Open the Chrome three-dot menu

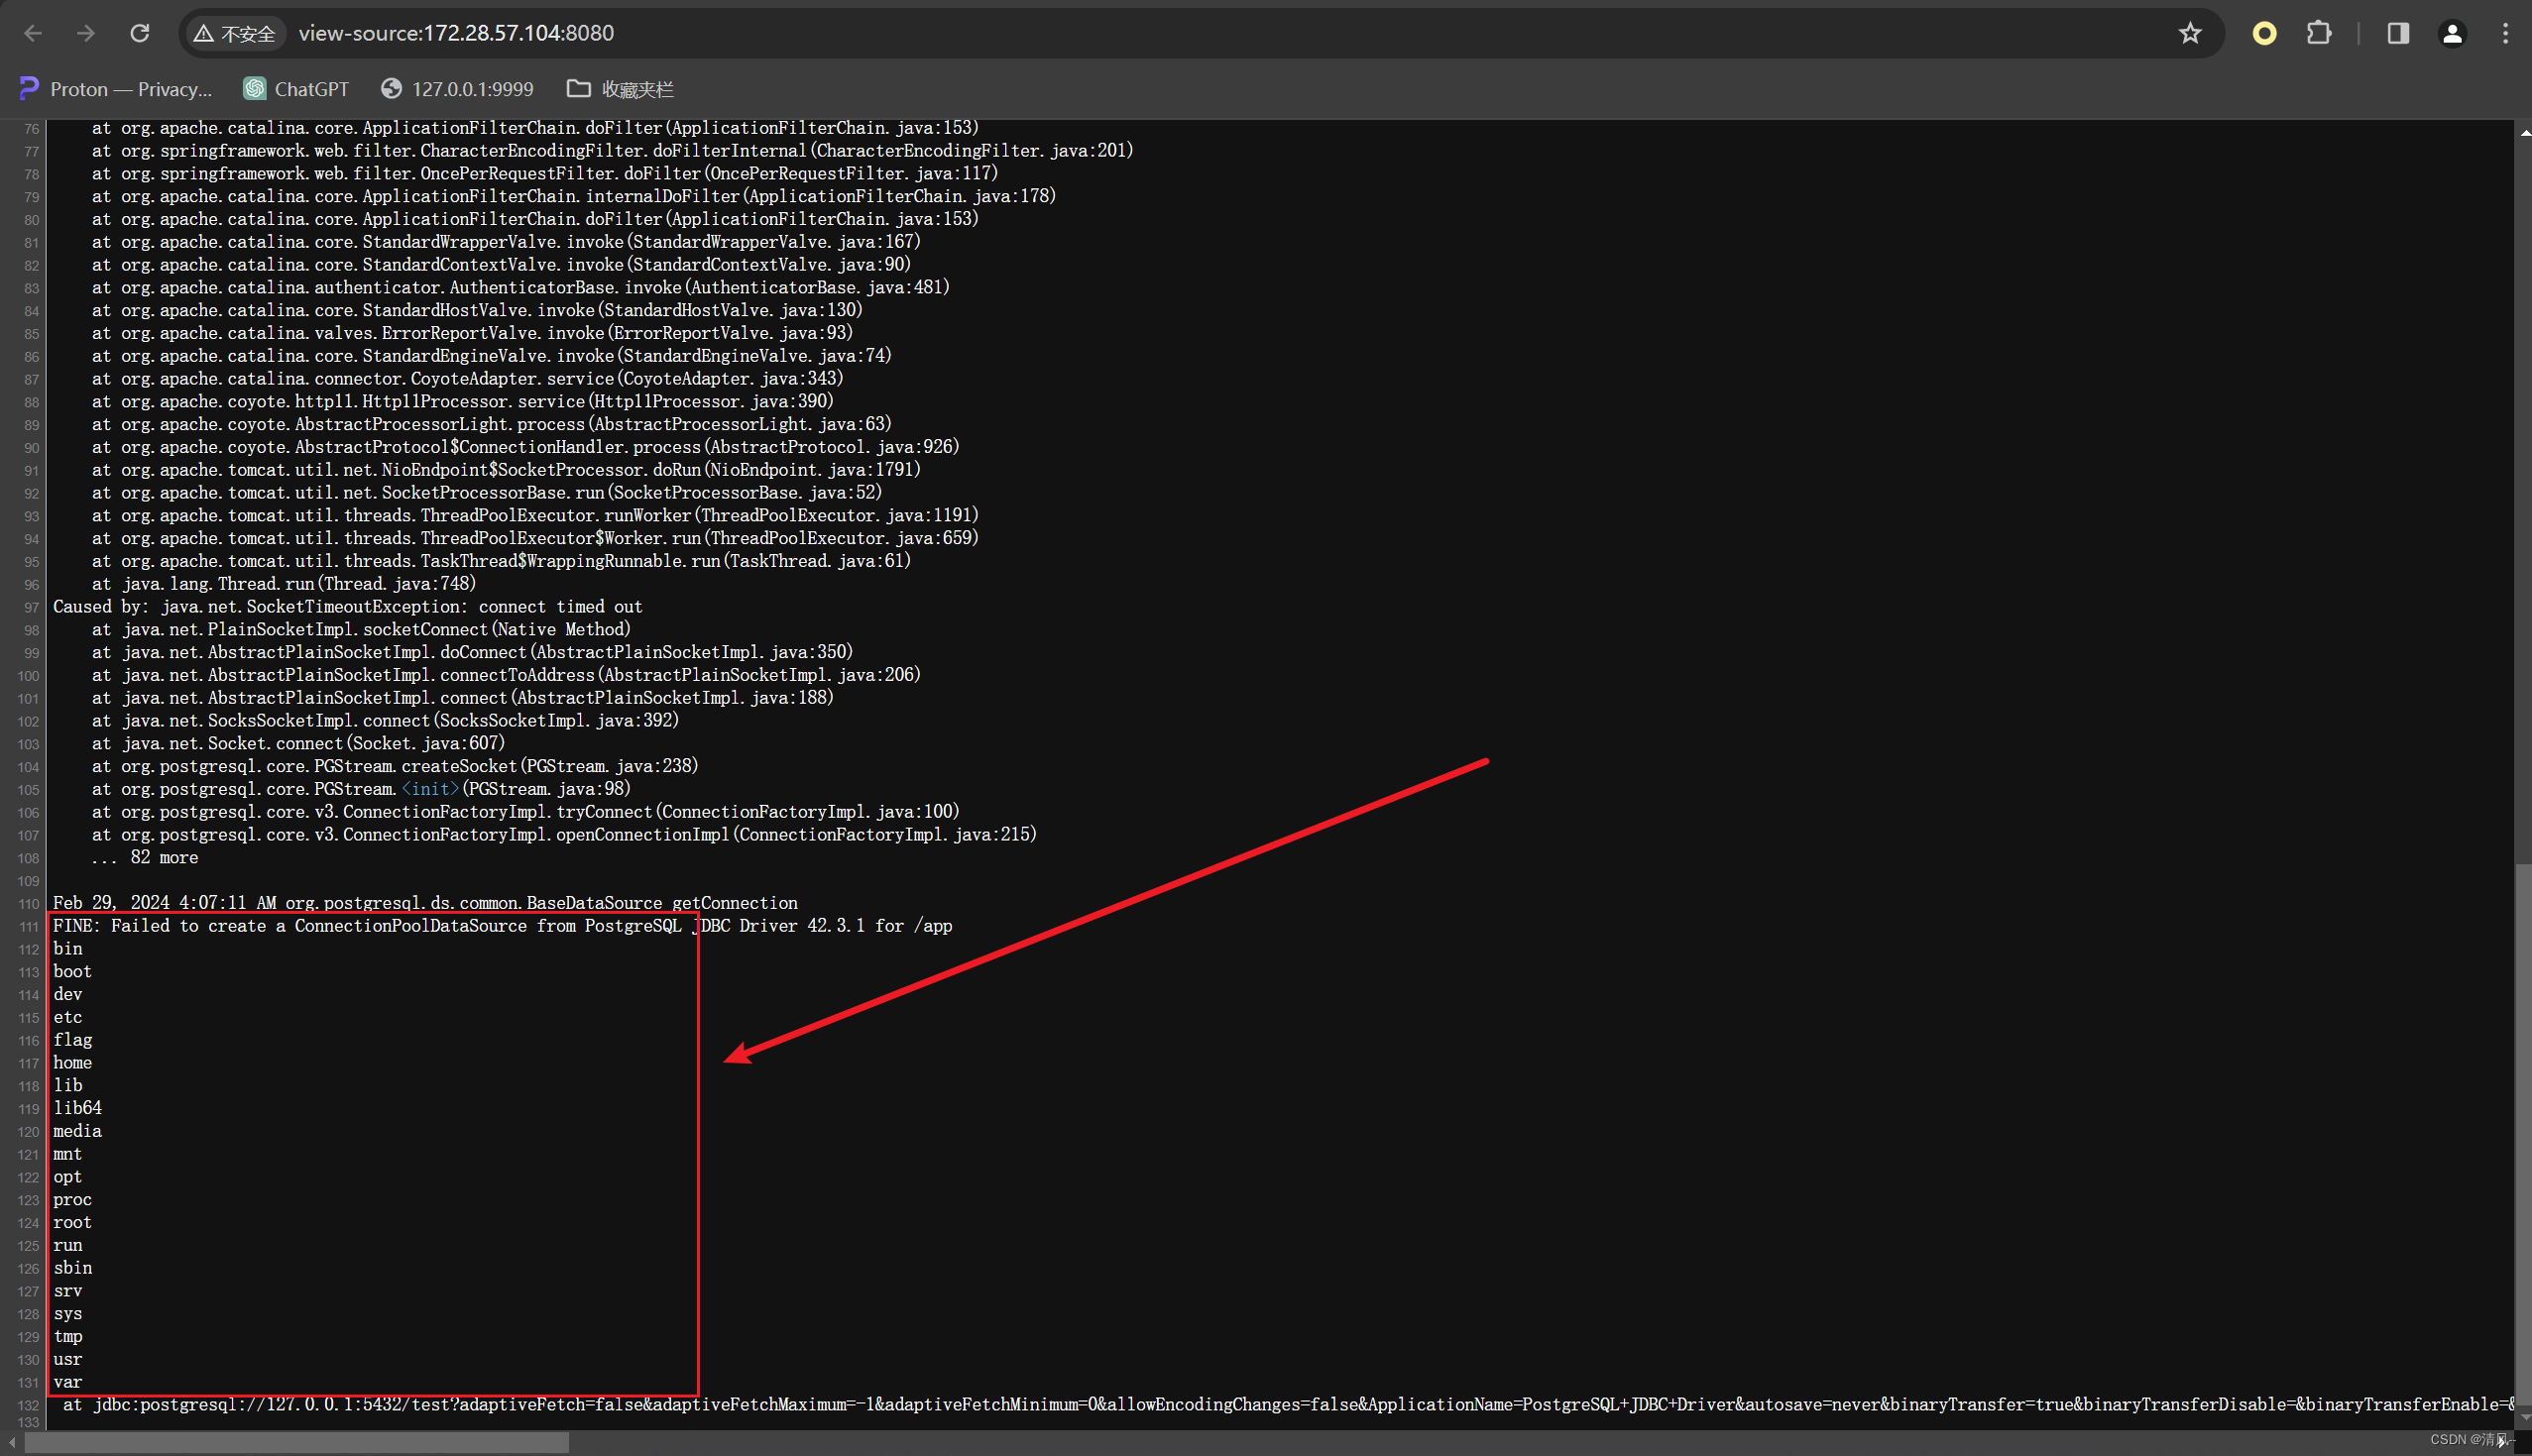[2505, 33]
